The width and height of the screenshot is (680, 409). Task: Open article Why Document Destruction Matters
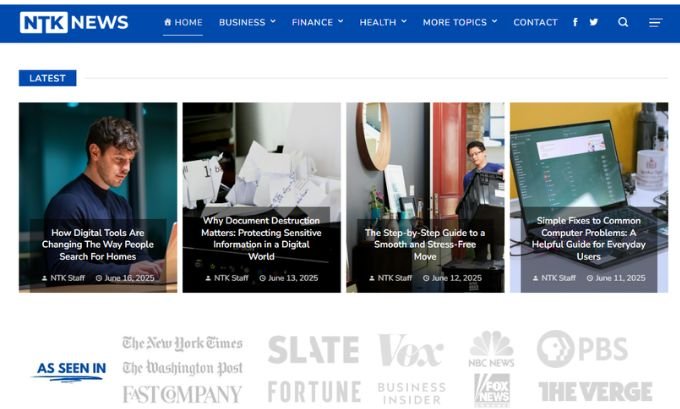pos(262,239)
